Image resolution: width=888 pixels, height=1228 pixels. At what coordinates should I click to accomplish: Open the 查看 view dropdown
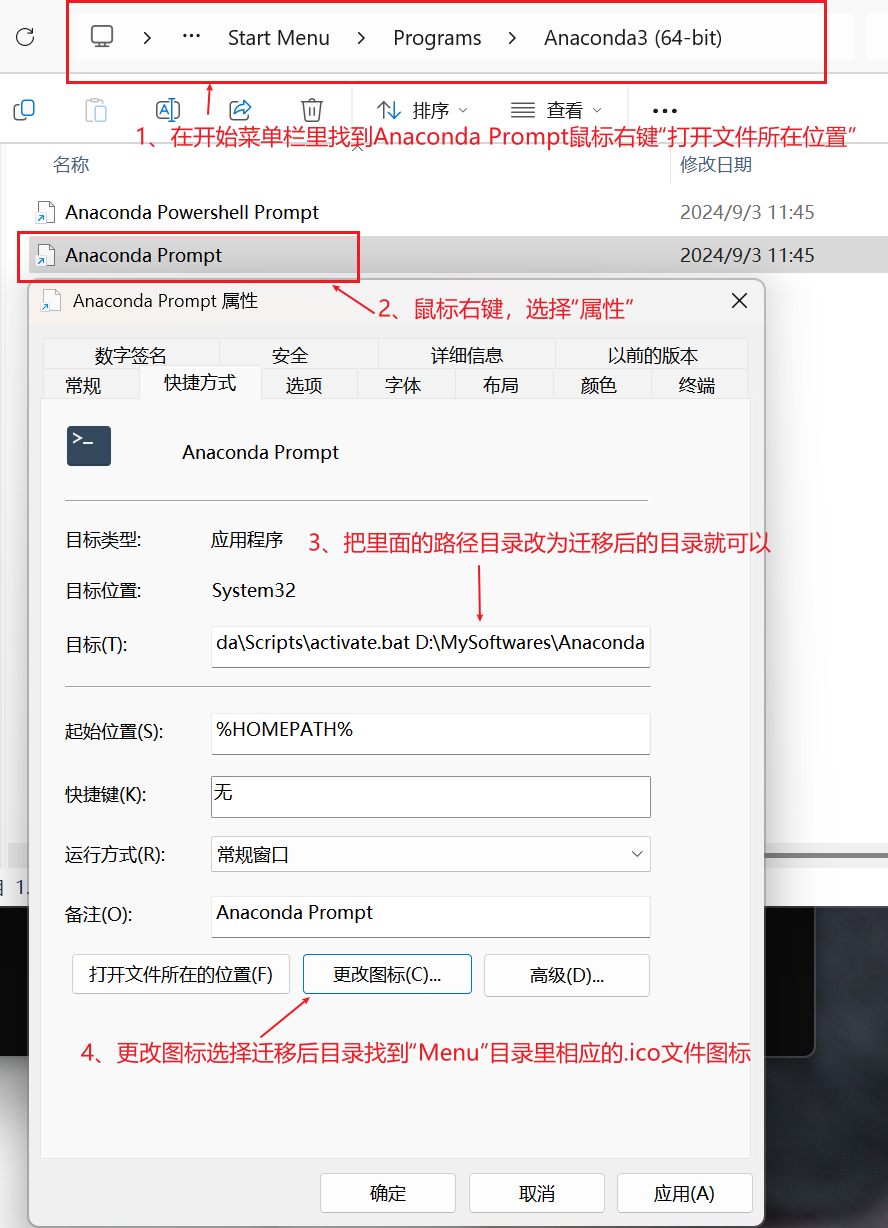pos(556,110)
